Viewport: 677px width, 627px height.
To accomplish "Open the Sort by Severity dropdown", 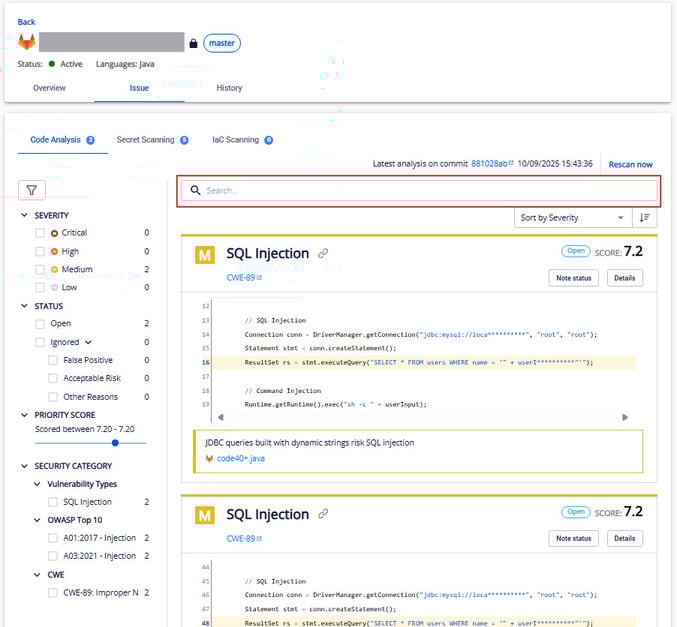I will (572, 217).
